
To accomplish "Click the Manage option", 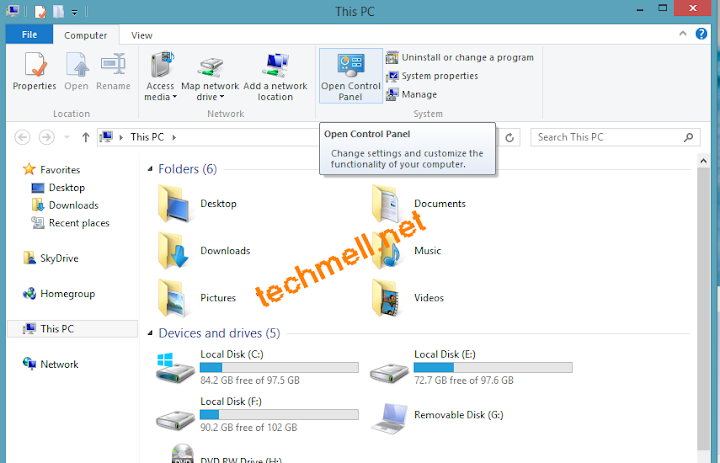I will (411, 94).
